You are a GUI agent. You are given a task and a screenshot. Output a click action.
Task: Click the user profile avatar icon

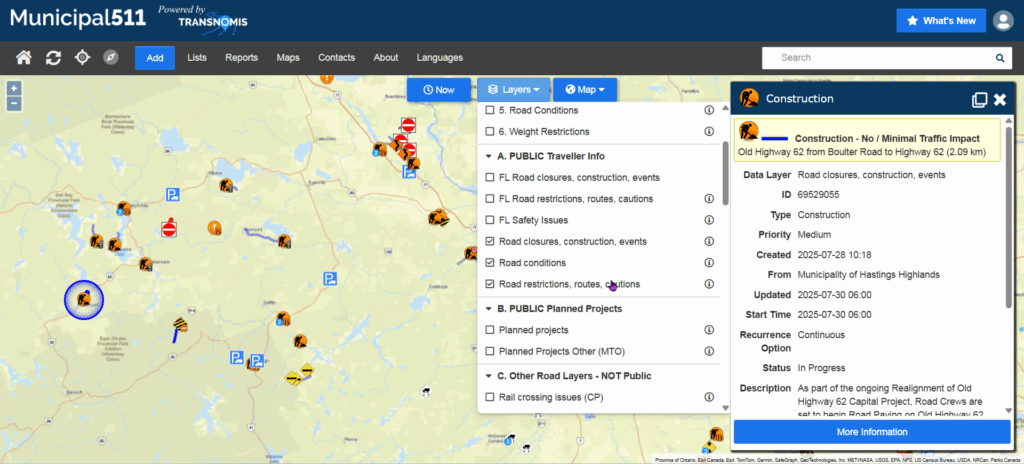point(1003,21)
